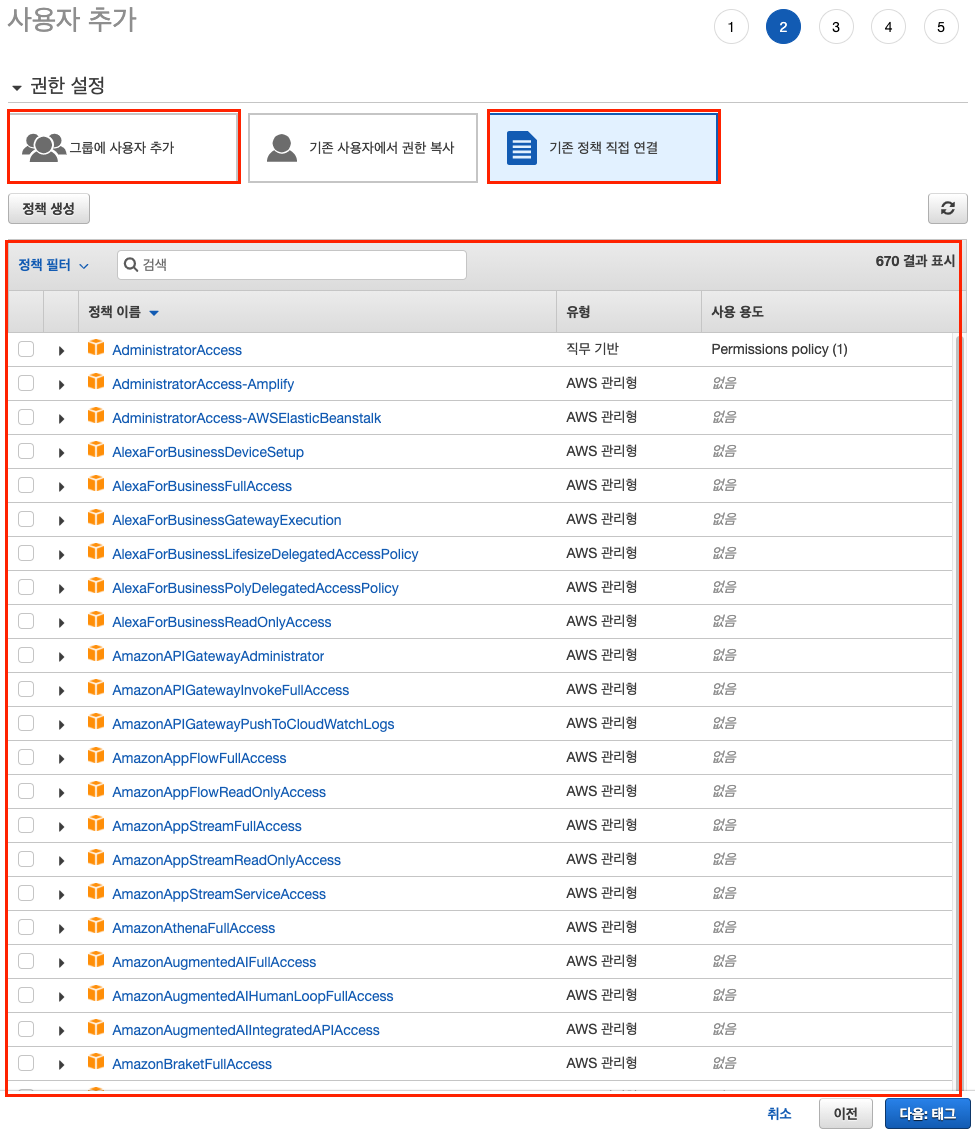Go to wizard step 1
This screenshot has height=1130, width=975.
731,27
